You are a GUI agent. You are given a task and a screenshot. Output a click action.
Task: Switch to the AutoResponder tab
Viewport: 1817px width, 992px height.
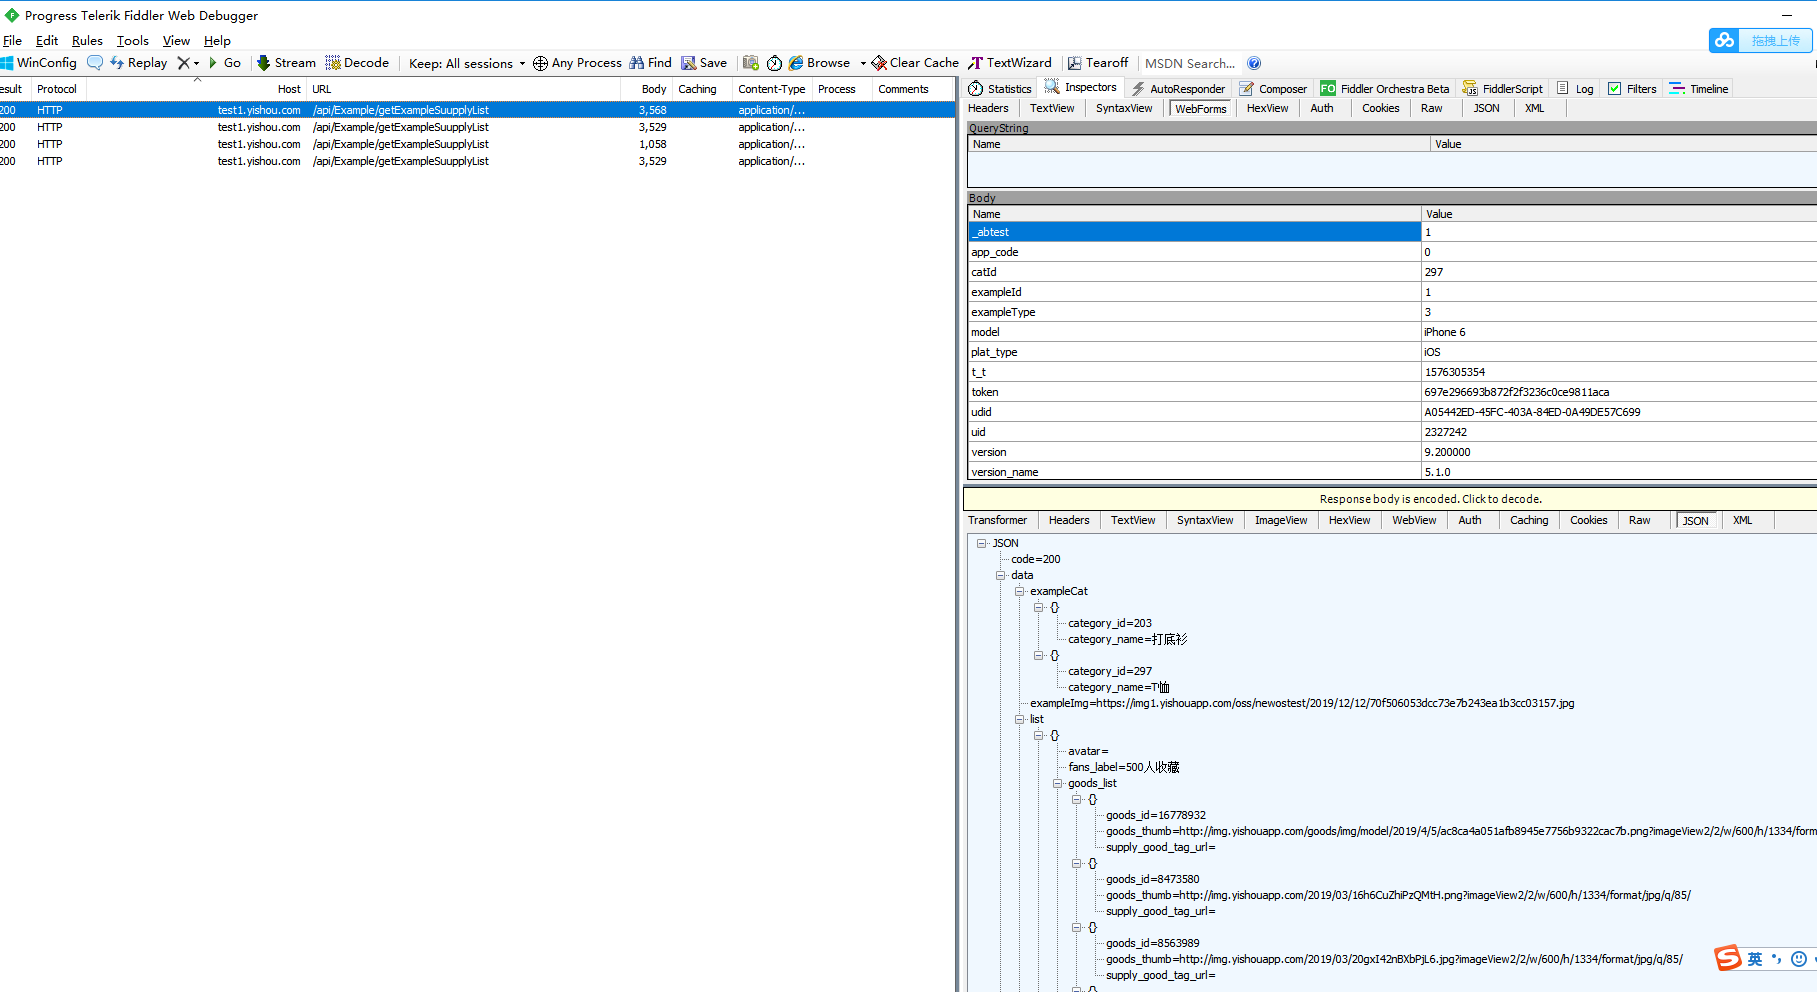pyautogui.click(x=1178, y=89)
